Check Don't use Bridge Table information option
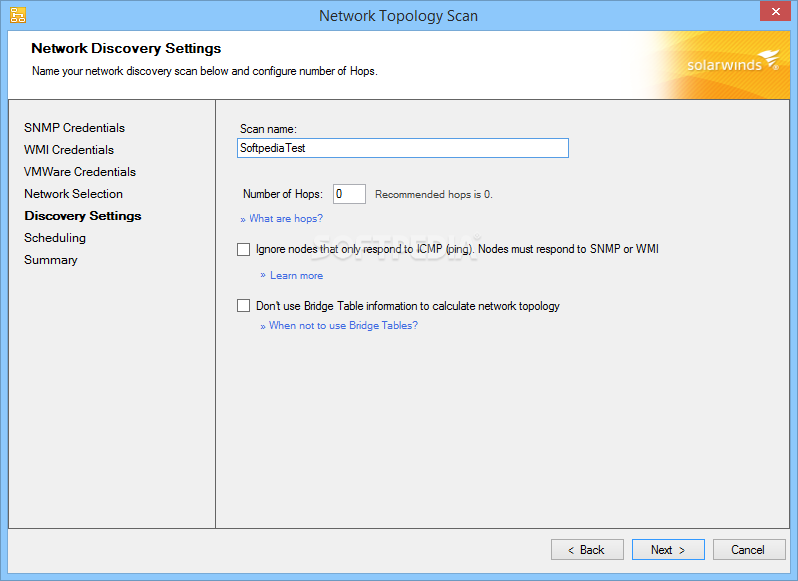The width and height of the screenshot is (798, 581). tap(243, 305)
